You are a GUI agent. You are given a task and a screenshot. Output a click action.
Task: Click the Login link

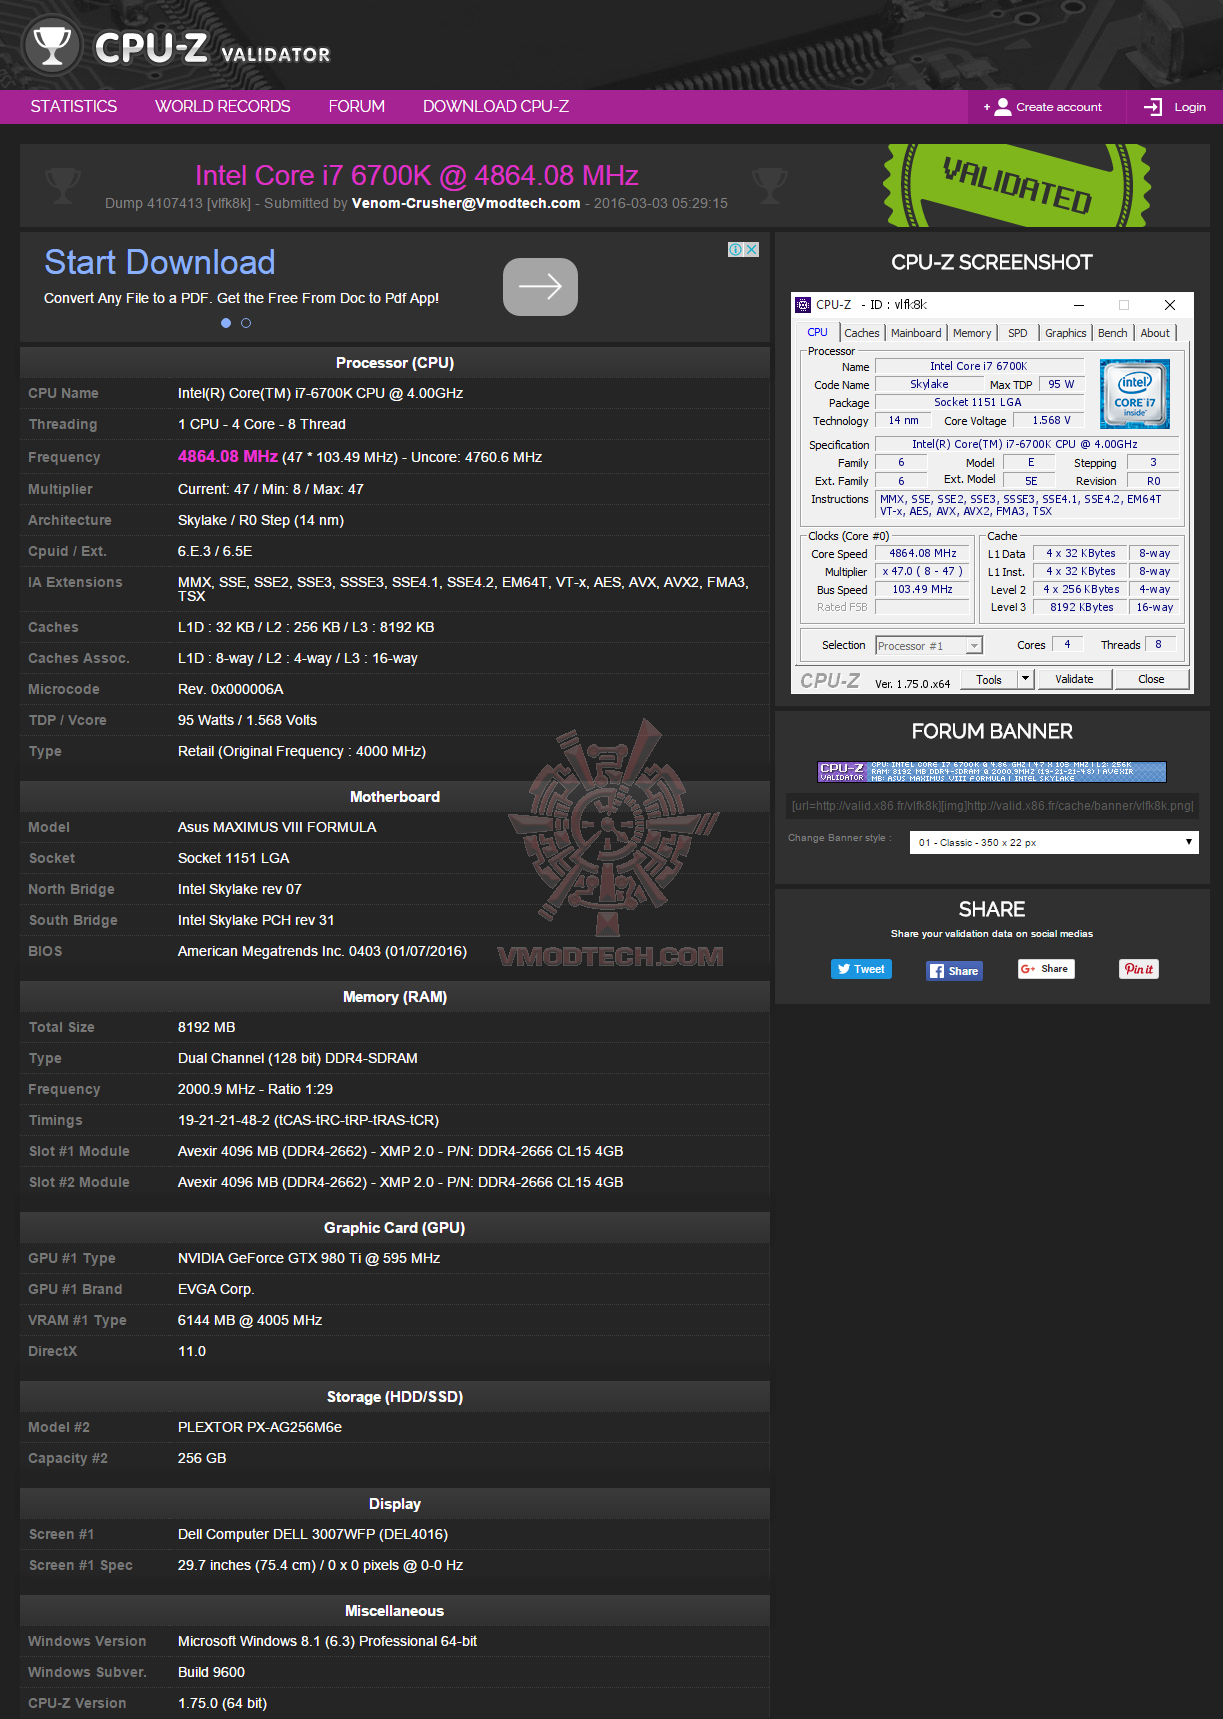(1190, 107)
